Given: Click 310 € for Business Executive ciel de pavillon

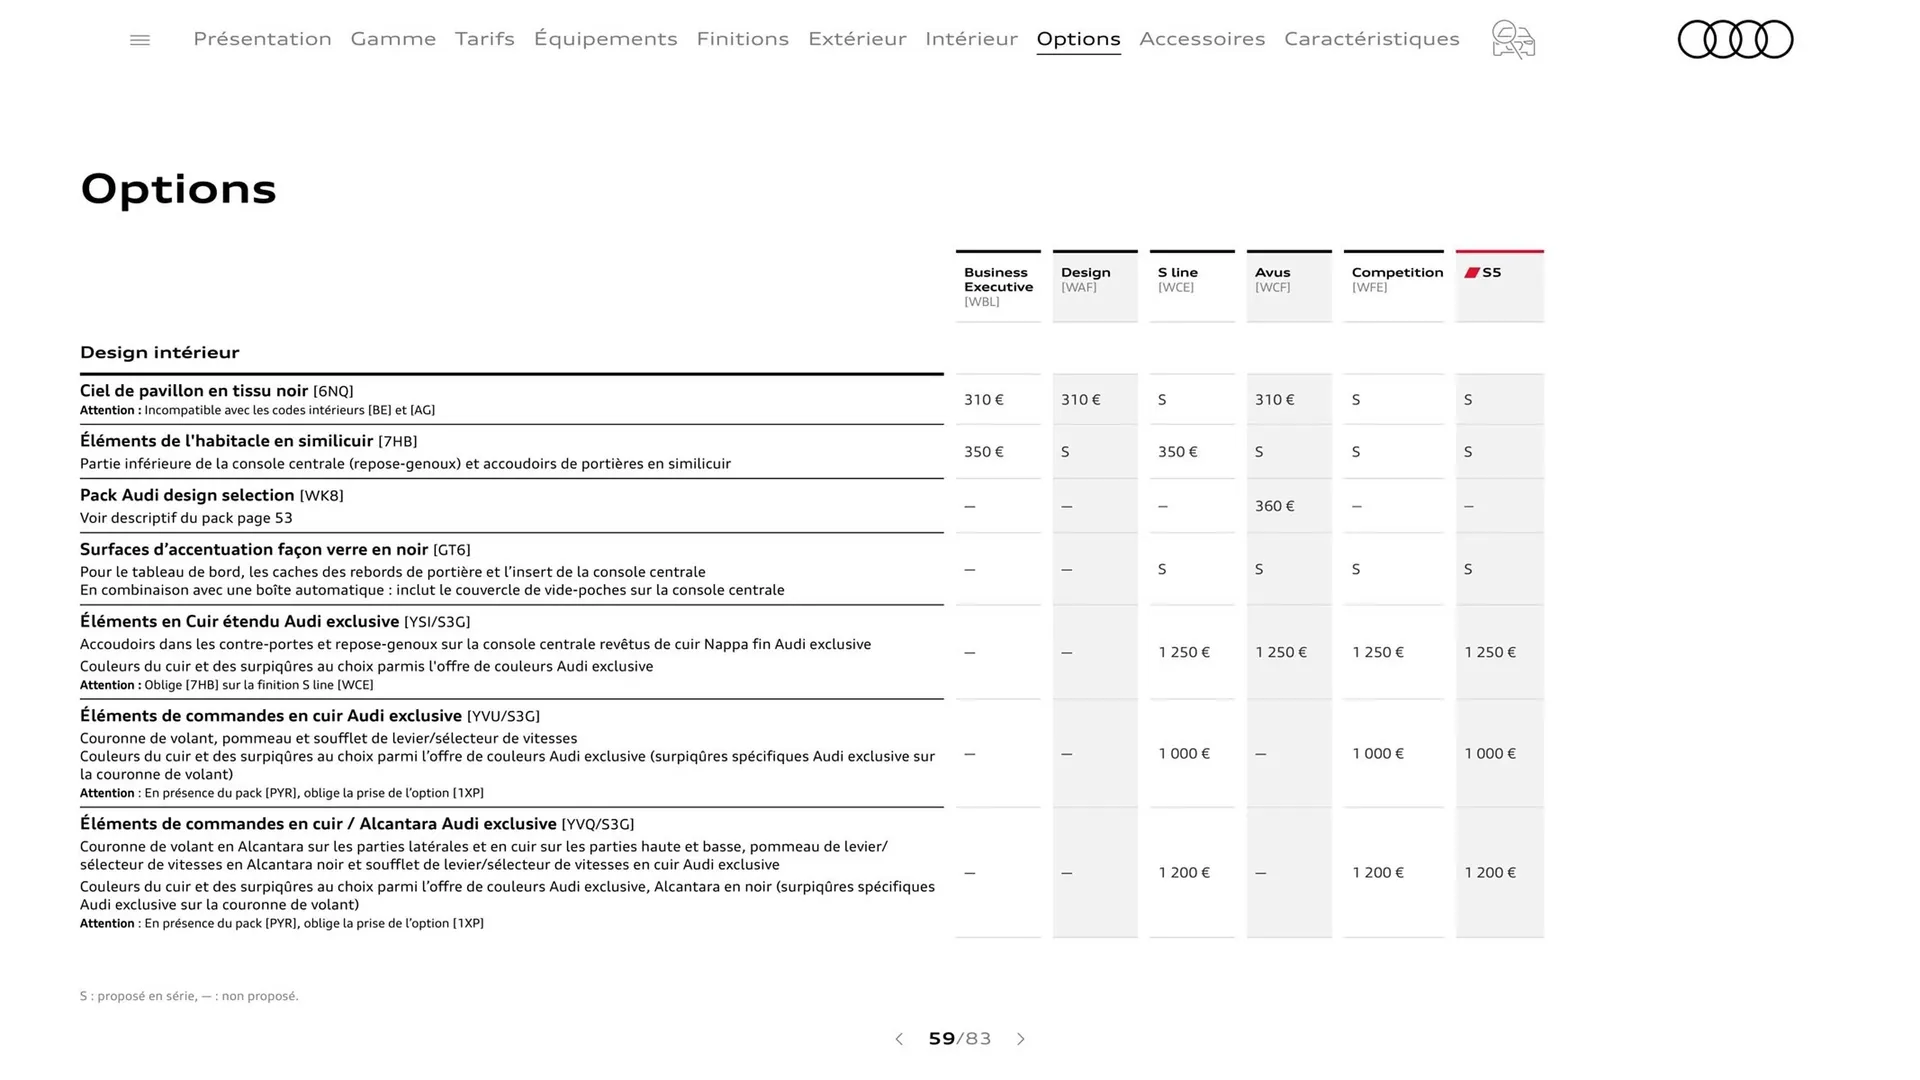Looking at the screenshot, I should [984, 399].
